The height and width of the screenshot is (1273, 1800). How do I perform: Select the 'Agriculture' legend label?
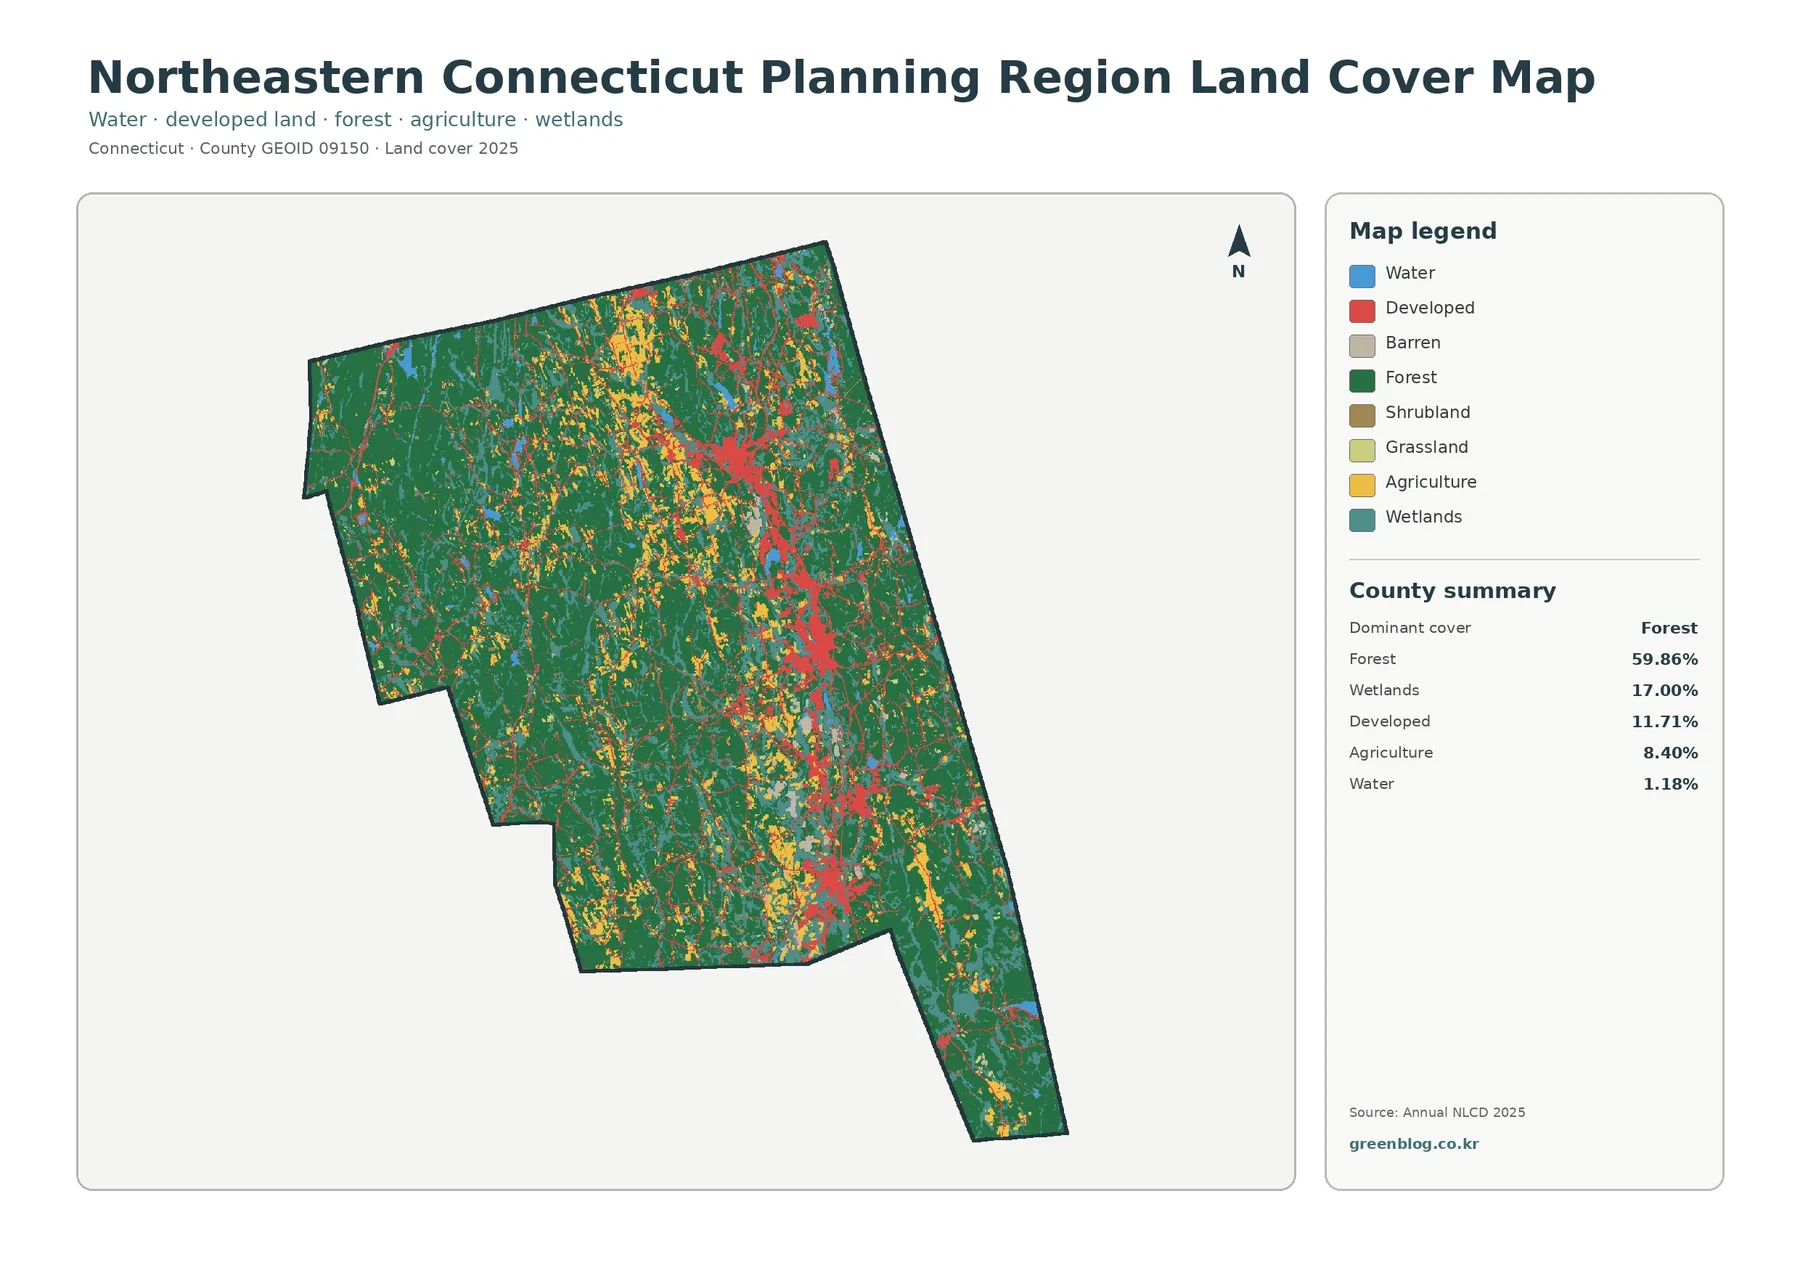(1431, 482)
